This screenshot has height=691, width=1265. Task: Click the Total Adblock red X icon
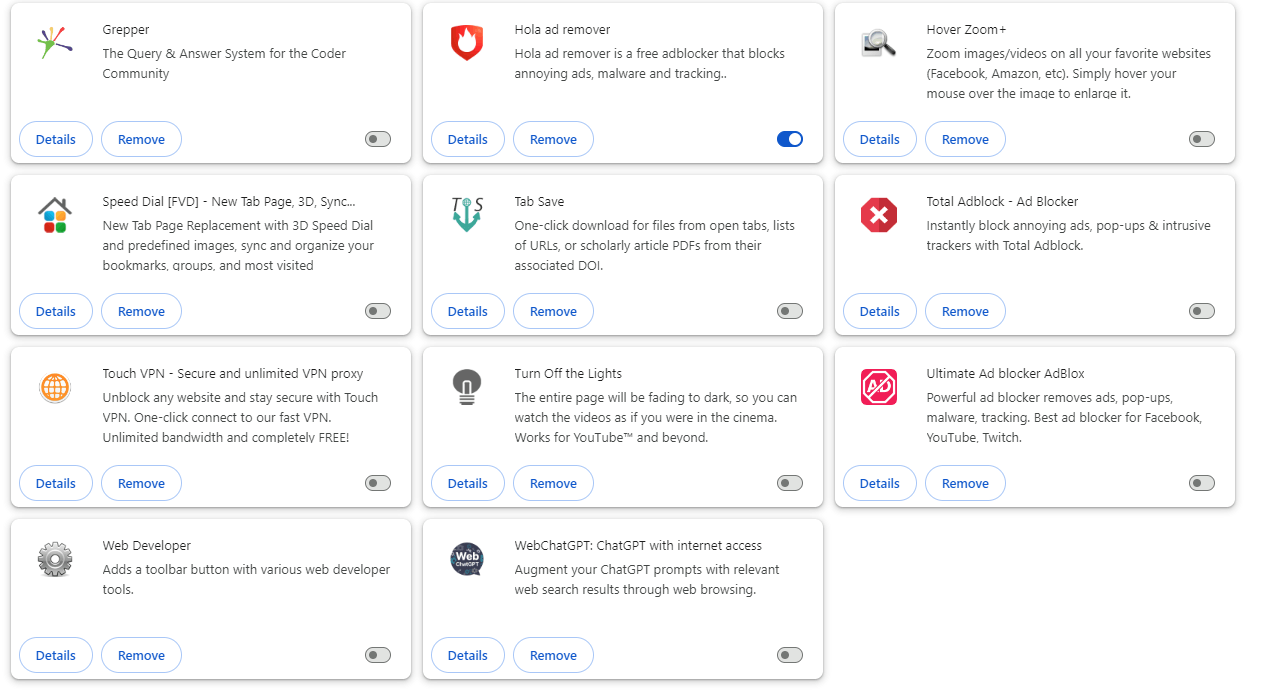tap(879, 214)
